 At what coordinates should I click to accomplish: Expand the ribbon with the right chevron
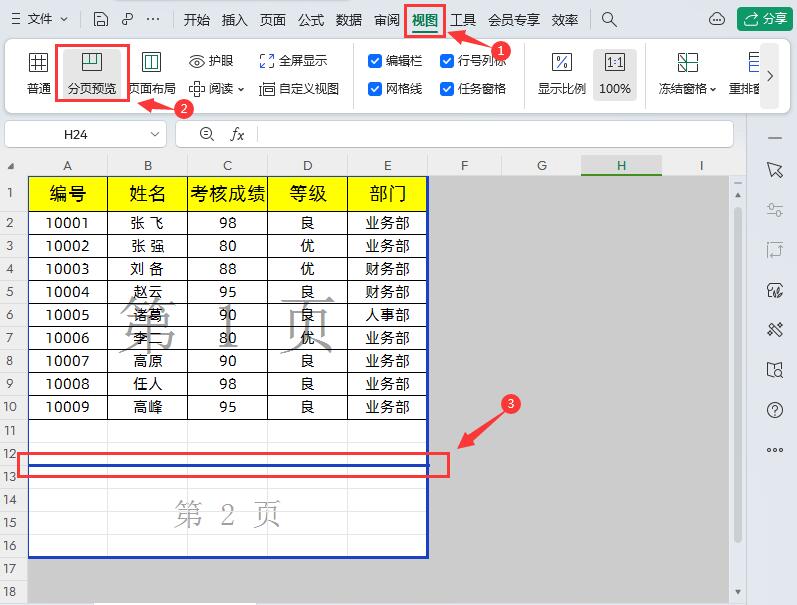(x=770, y=76)
